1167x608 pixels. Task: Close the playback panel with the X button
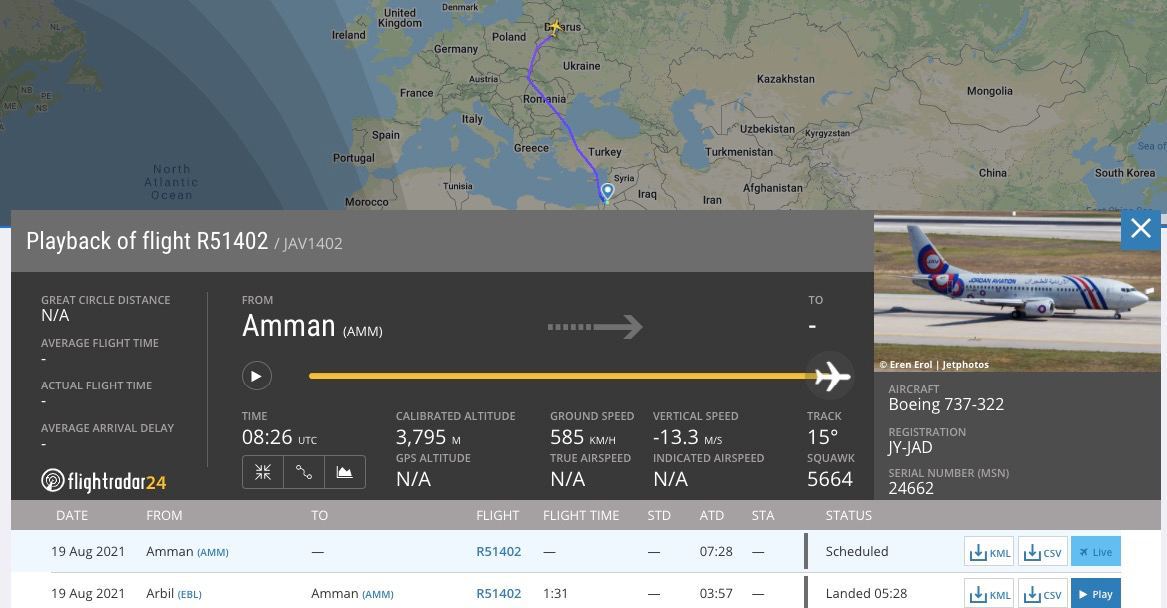coord(1140,229)
